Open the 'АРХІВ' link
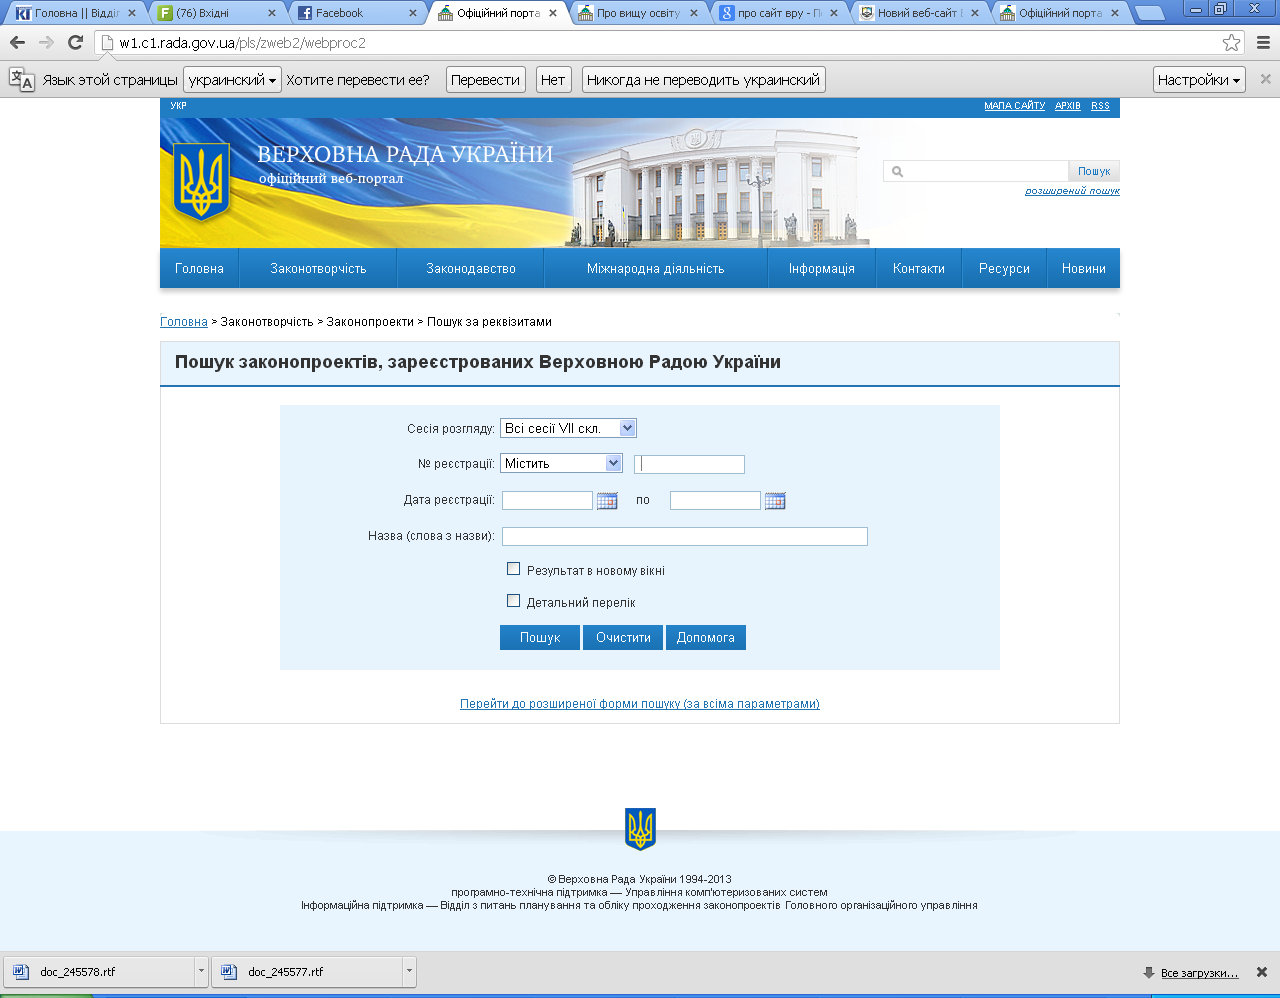 [x=1068, y=106]
